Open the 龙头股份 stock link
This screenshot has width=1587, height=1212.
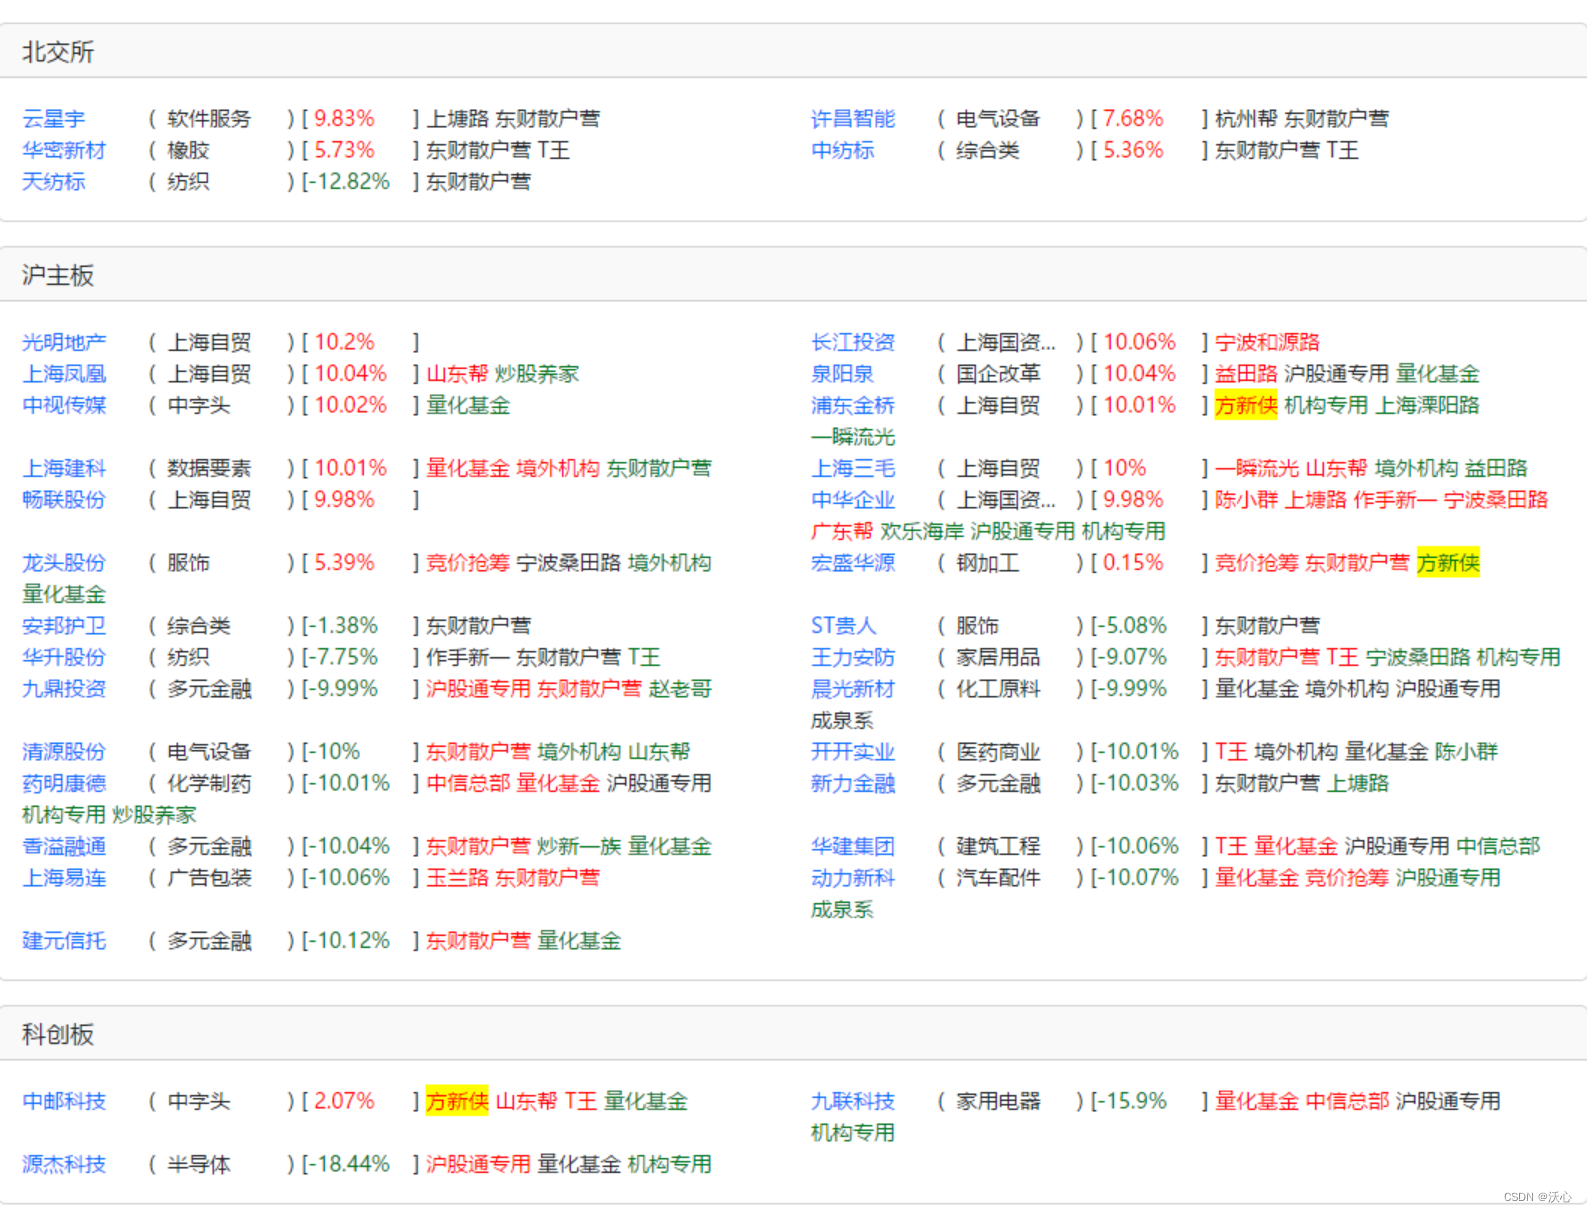pyautogui.click(x=64, y=563)
